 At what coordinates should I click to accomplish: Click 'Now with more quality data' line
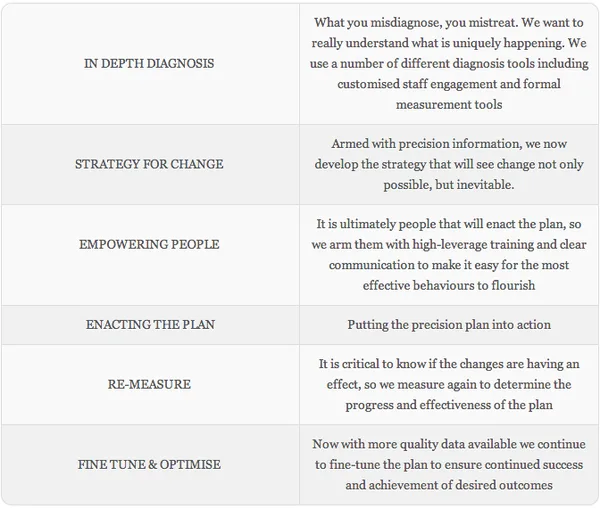[x=447, y=444]
